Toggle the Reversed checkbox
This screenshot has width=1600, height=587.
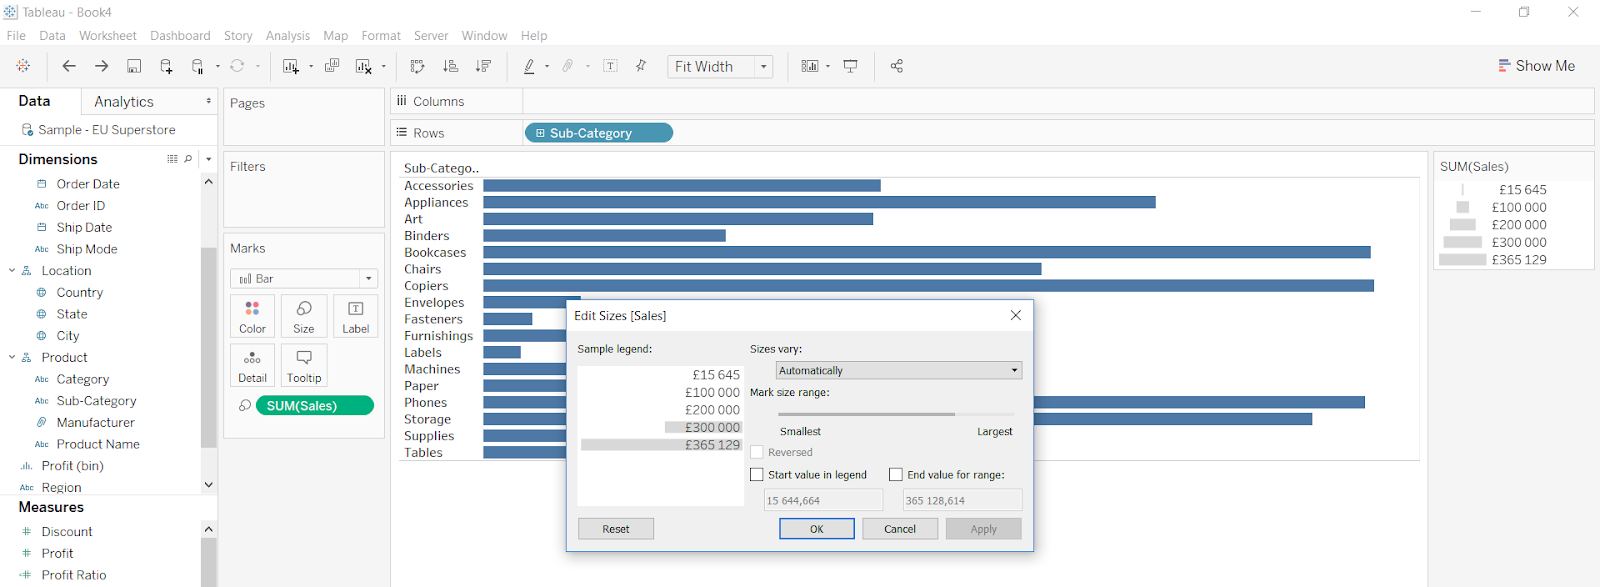(757, 452)
